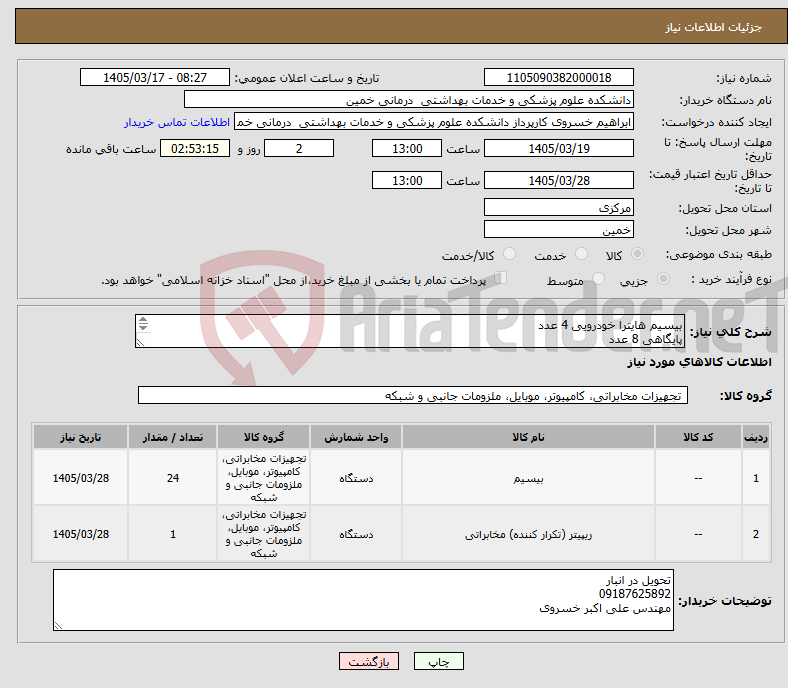
Task: Click the گروه کالا column header
Action: click(x=264, y=437)
